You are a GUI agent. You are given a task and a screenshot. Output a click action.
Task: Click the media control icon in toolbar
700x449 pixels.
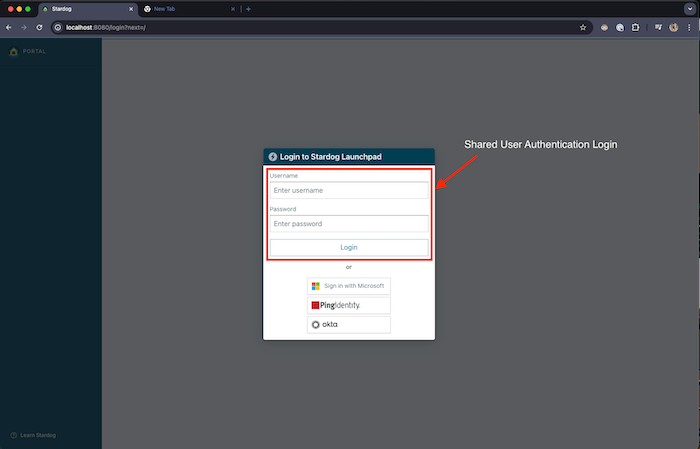tap(658, 28)
